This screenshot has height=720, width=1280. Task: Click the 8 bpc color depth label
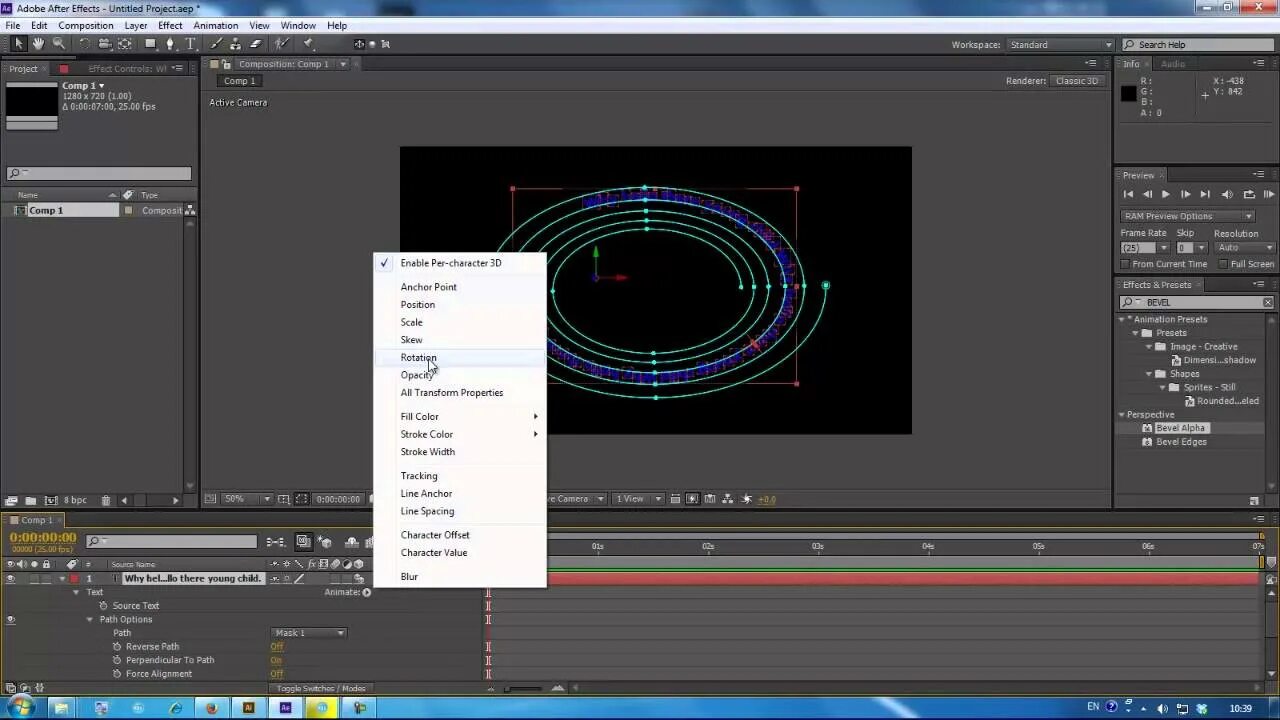coord(75,500)
